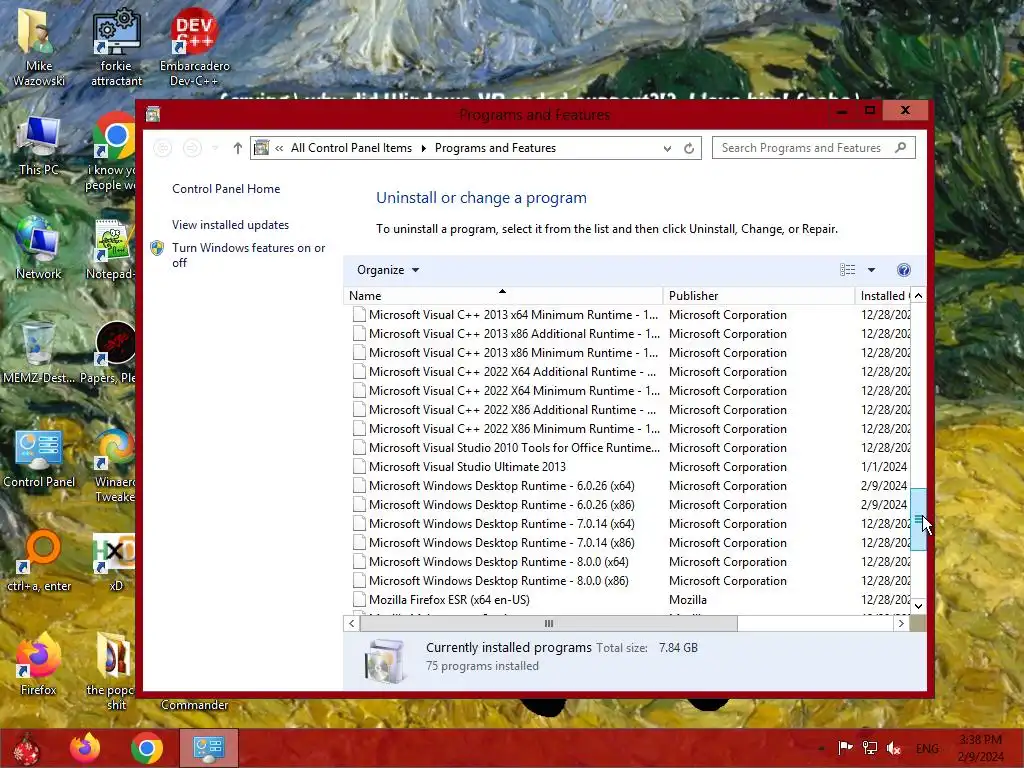The height and width of the screenshot is (768, 1024).
Task: Launch Embarcadero Dev-C++ from desktop
Action: coord(195,47)
